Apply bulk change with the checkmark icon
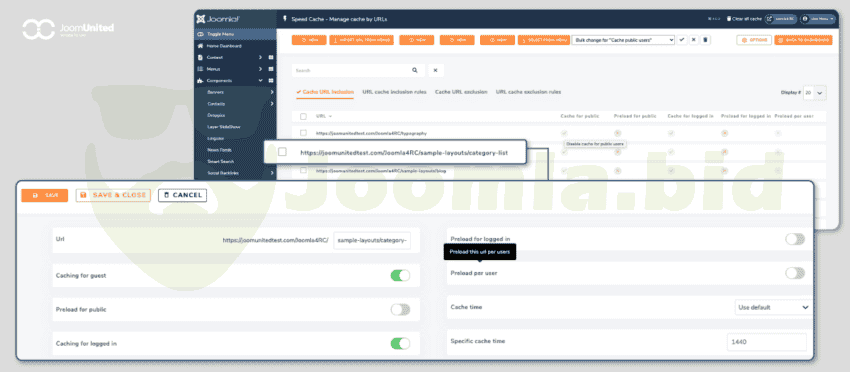The image size is (850, 372). [682, 40]
